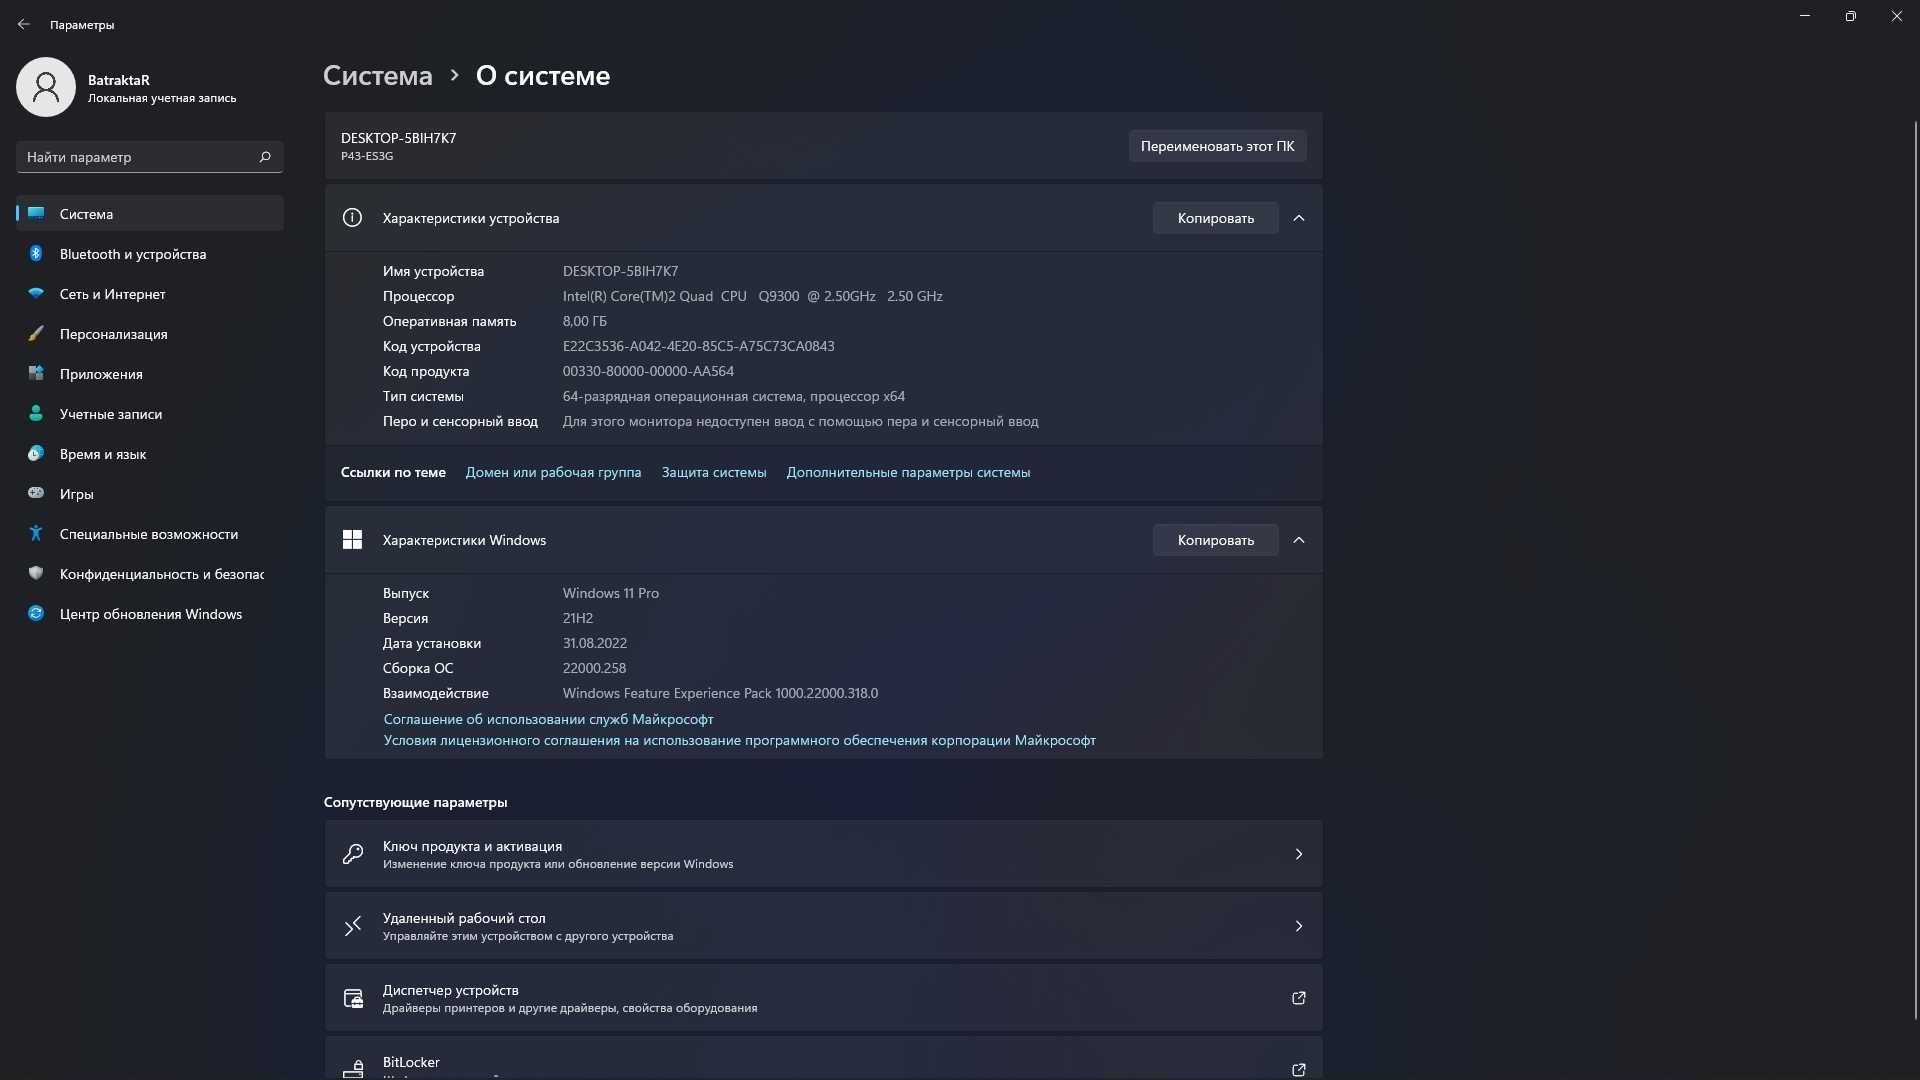Open Bluetooth и устройства settings icon
This screenshot has height=1080, width=1920.
pyautogui.click(x=36, y=254)
